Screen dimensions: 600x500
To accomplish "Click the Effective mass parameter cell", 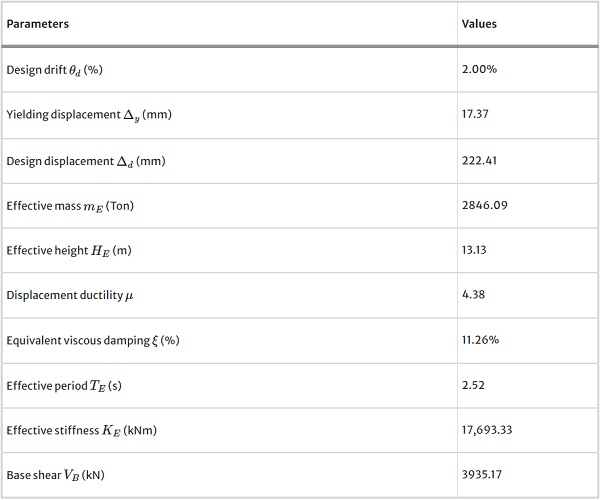I will (70, 206).
